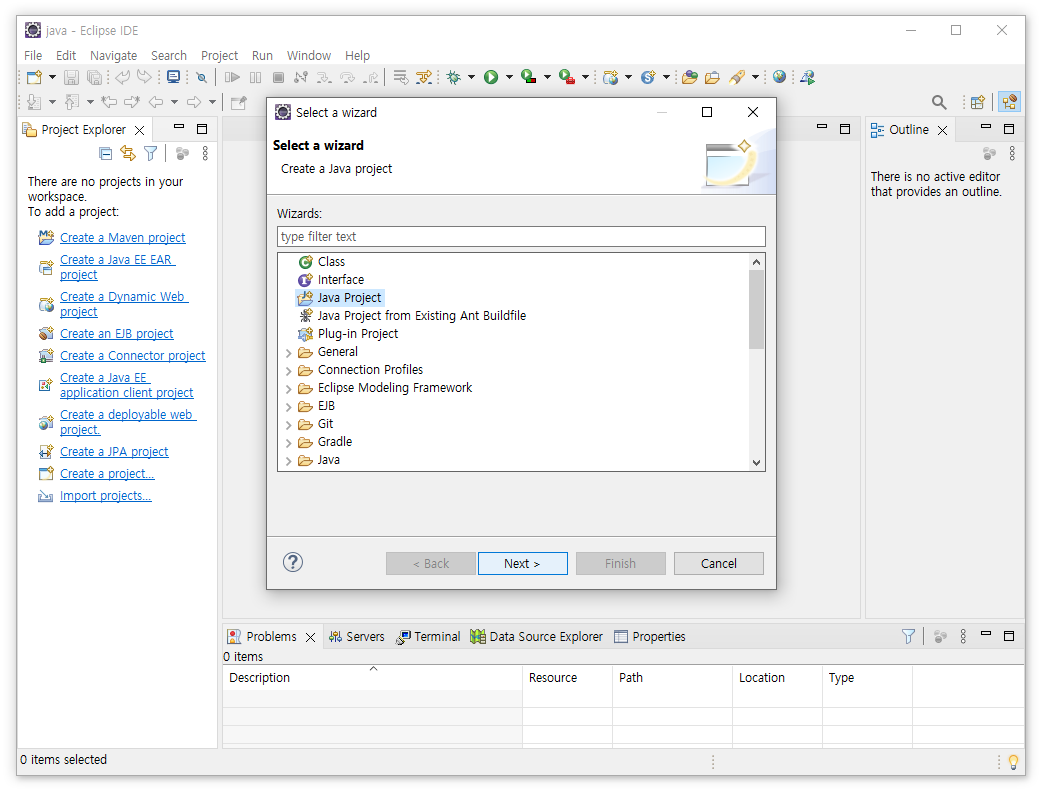Click the Coverage run icon
The image size is (1045, 798).
[528, 77]
